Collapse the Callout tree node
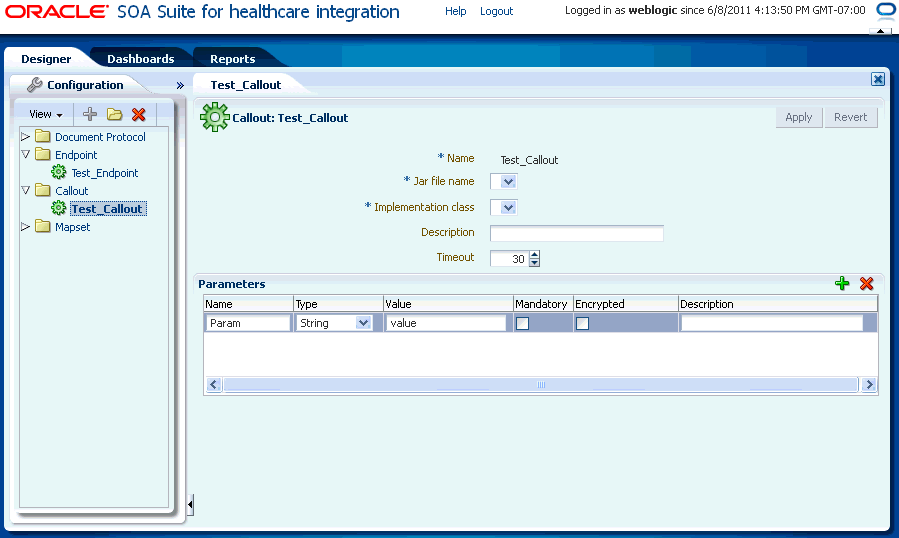The width and height of the screenshot is (899, 538). click(x=25, y=190)
